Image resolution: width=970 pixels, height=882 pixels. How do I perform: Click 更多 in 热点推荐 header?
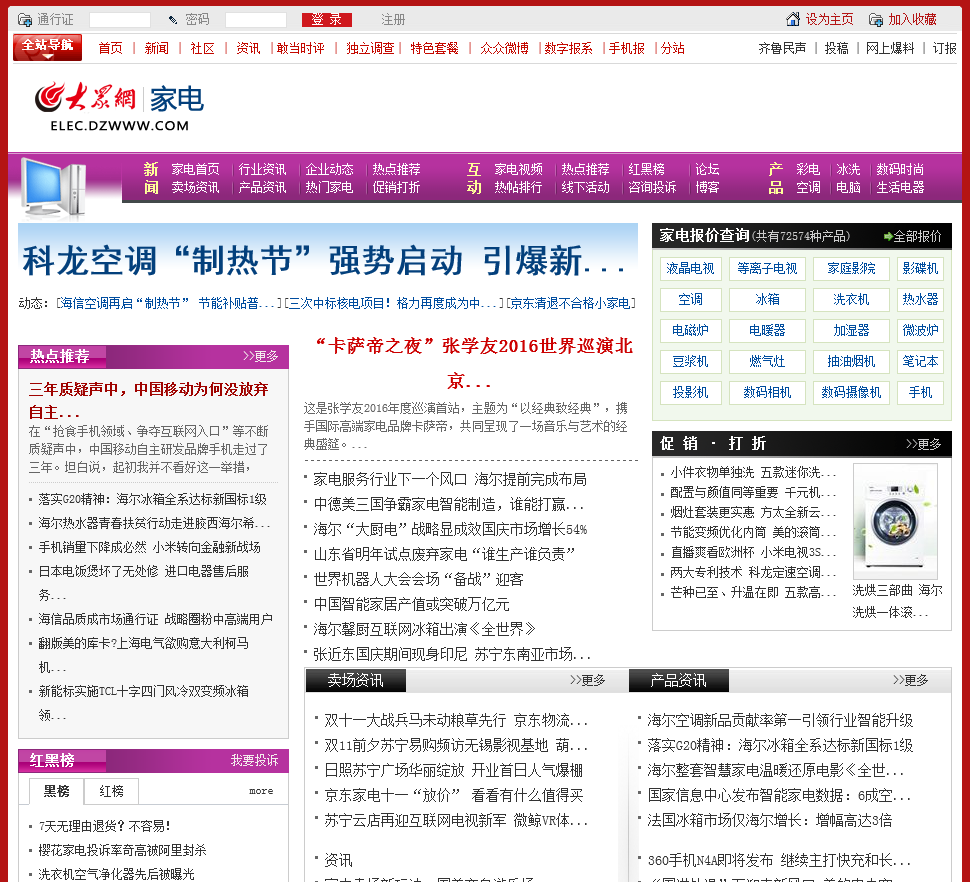coord(260,356)
